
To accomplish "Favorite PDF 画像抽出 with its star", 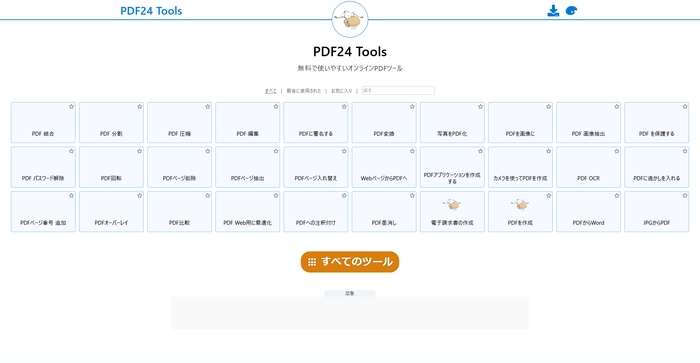I will pyautogui.click(x=617, y=107).
